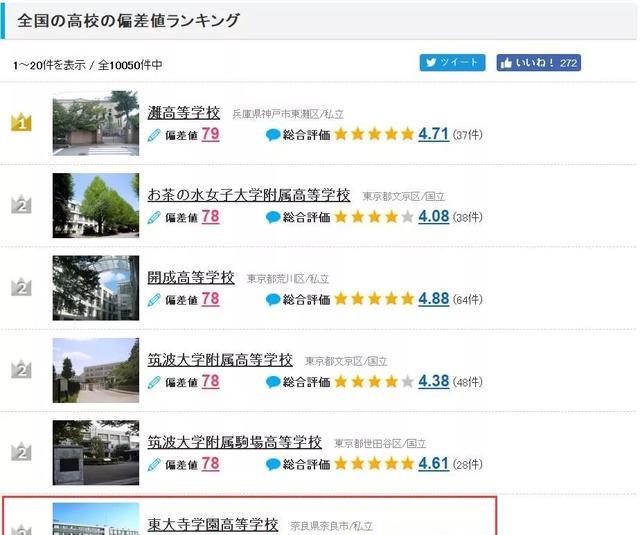
Task: Click rank 2 crown beside お茶の水女子大学附属
Action: [x=21, y=205]
